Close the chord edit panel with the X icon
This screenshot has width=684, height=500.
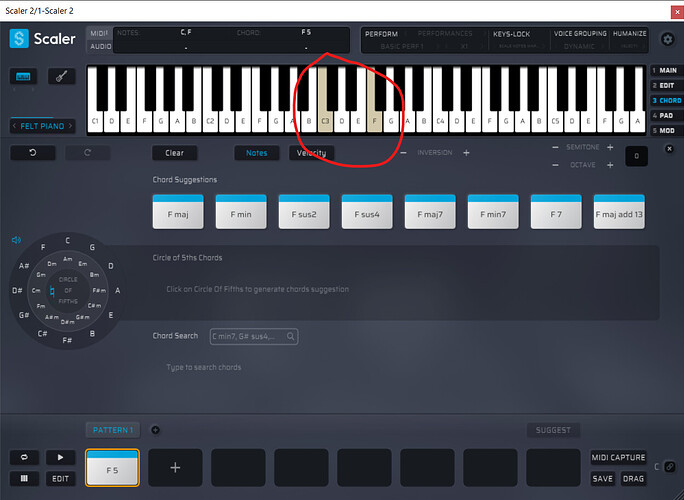(669, 149)
